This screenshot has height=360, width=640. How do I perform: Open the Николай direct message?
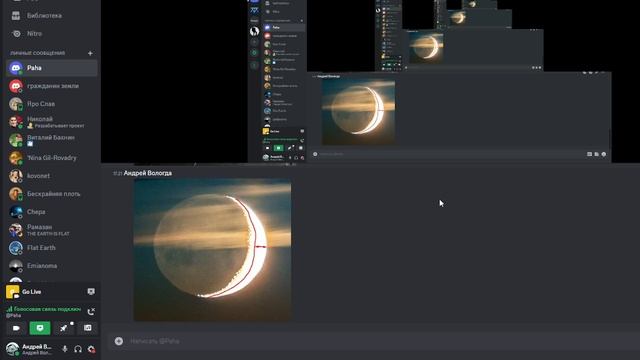52,122
